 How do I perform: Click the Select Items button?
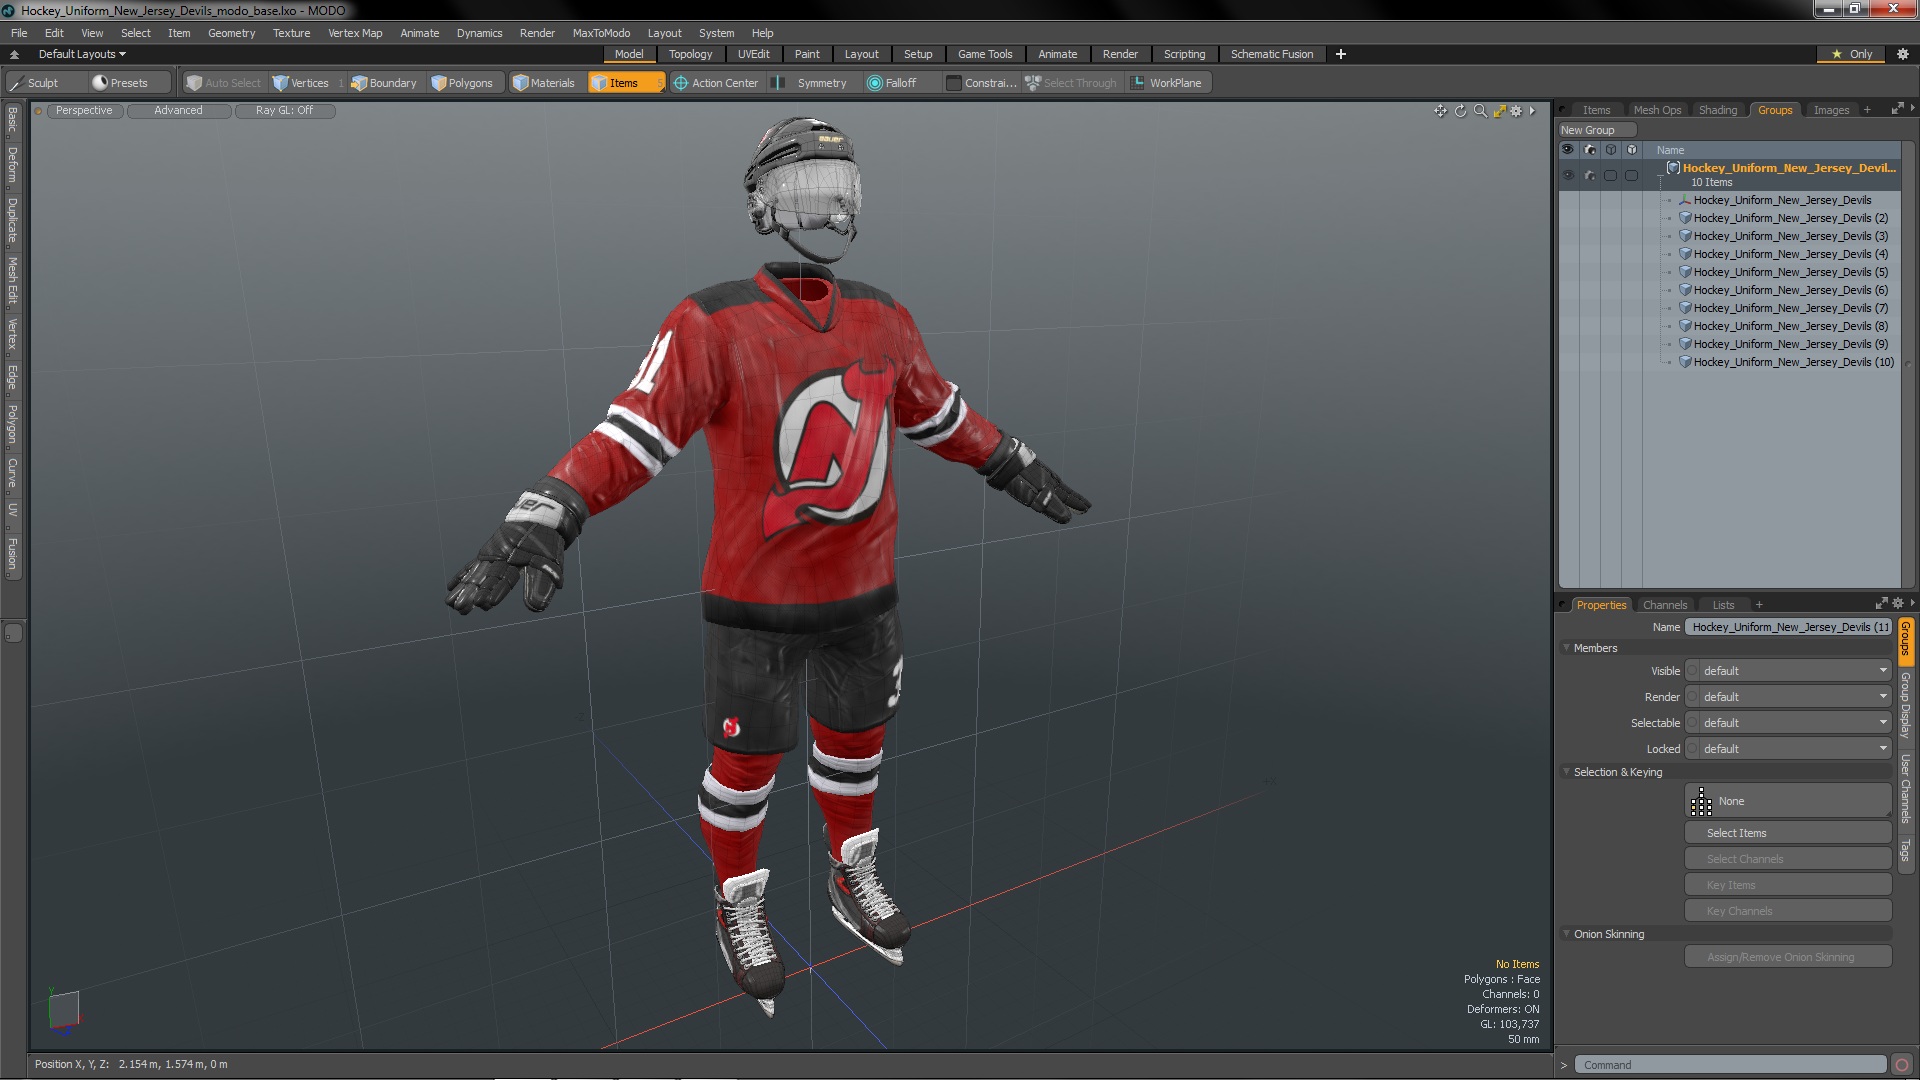click(x=1788, y=833)
